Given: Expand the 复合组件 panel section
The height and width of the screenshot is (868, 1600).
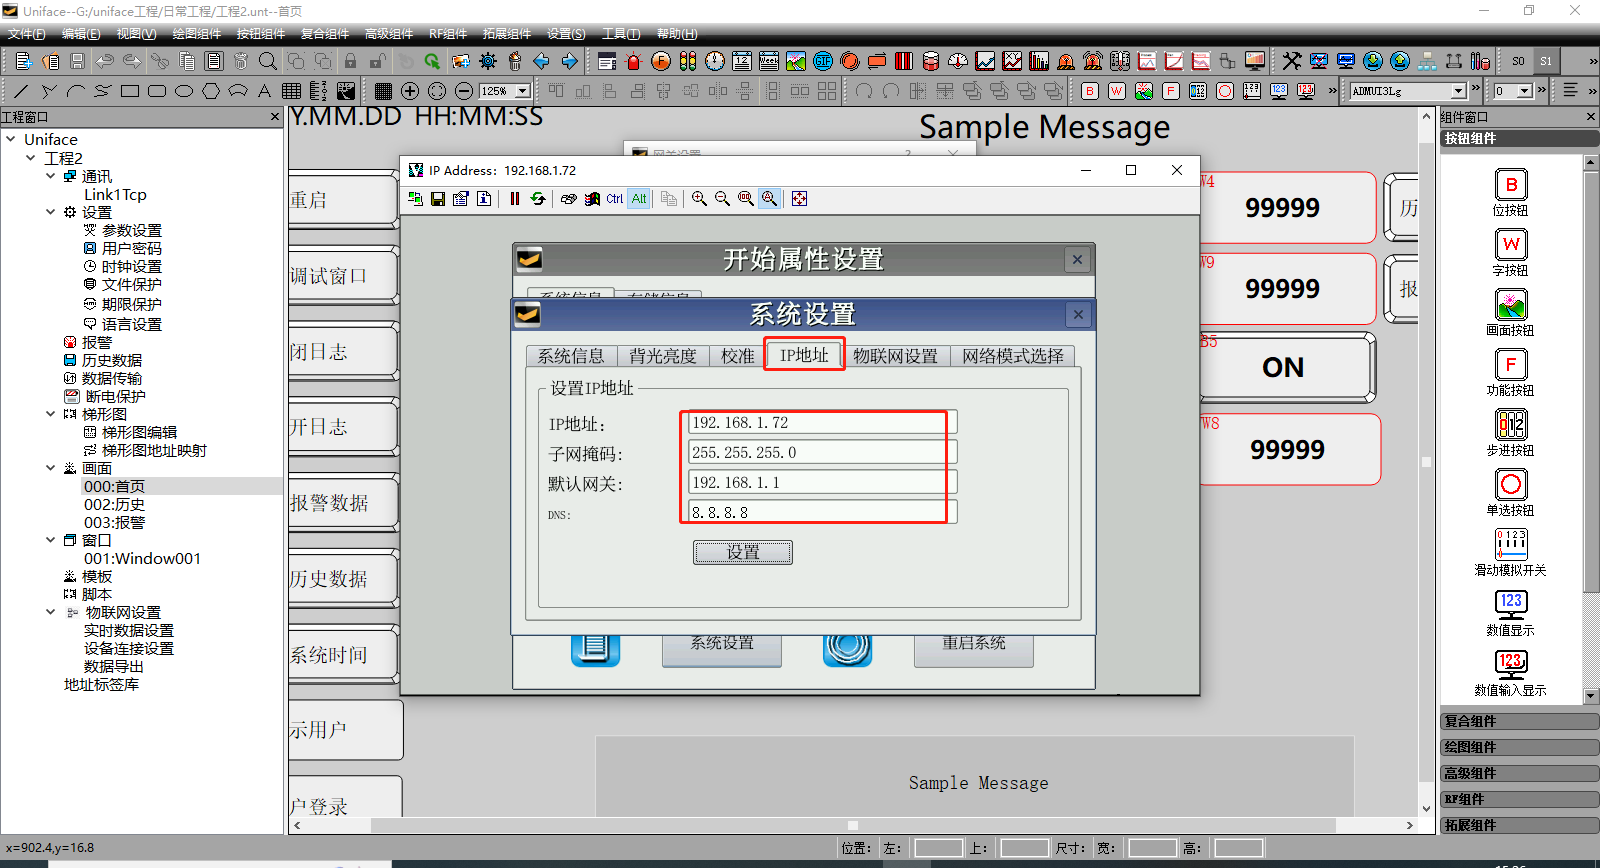Looking at the screenshot, I should click(1519, 721).
